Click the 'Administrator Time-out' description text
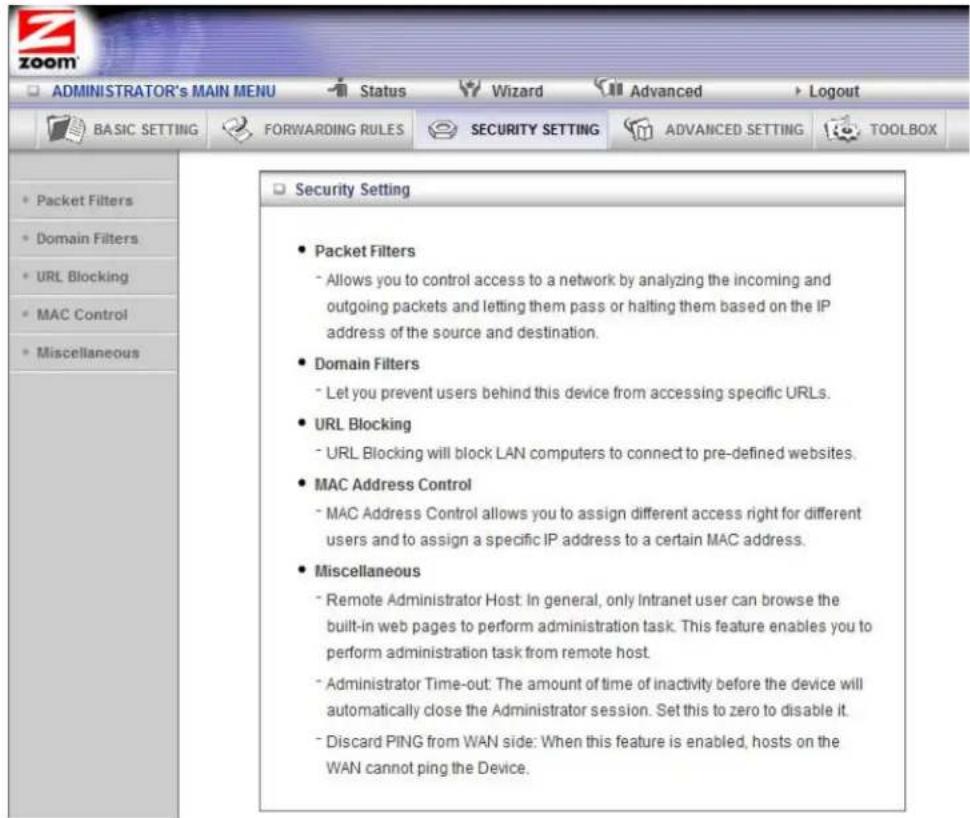This screenshot has height=818, width=970. point(594,697)
